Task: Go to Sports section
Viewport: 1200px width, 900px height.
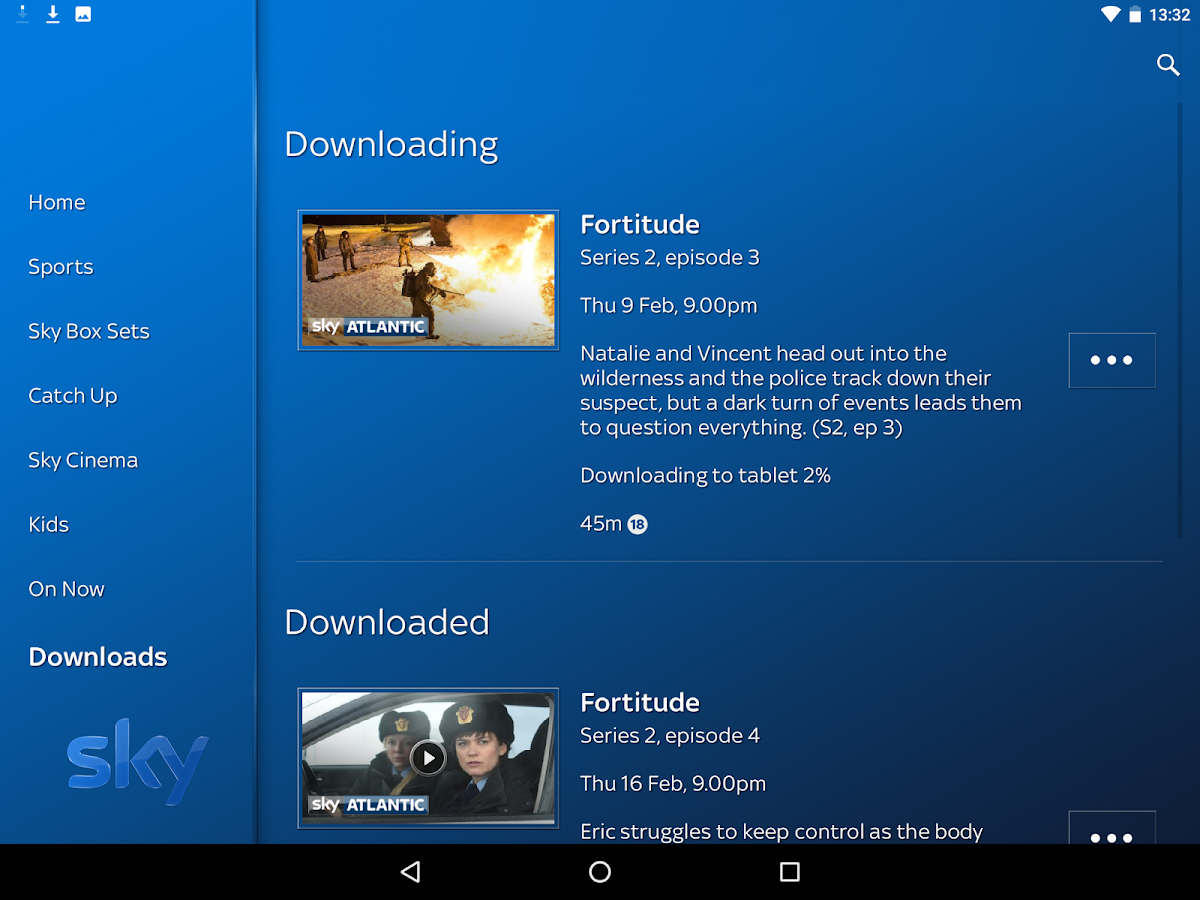Action: pos(61,267)
